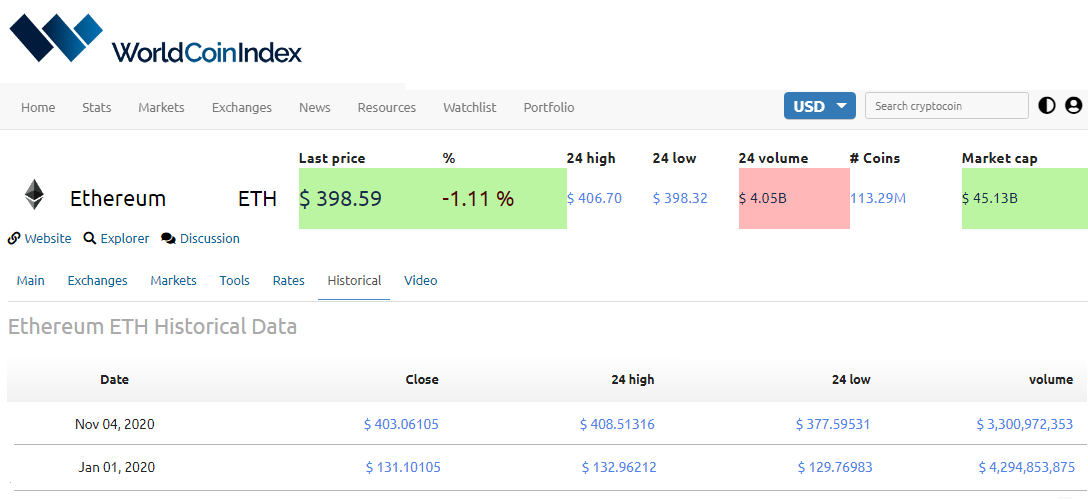Image resolution: width=1088 pixels, height=500 pixels.
Task: Click Nov 04 close price $ 403.06105
Action: point(401,424)
